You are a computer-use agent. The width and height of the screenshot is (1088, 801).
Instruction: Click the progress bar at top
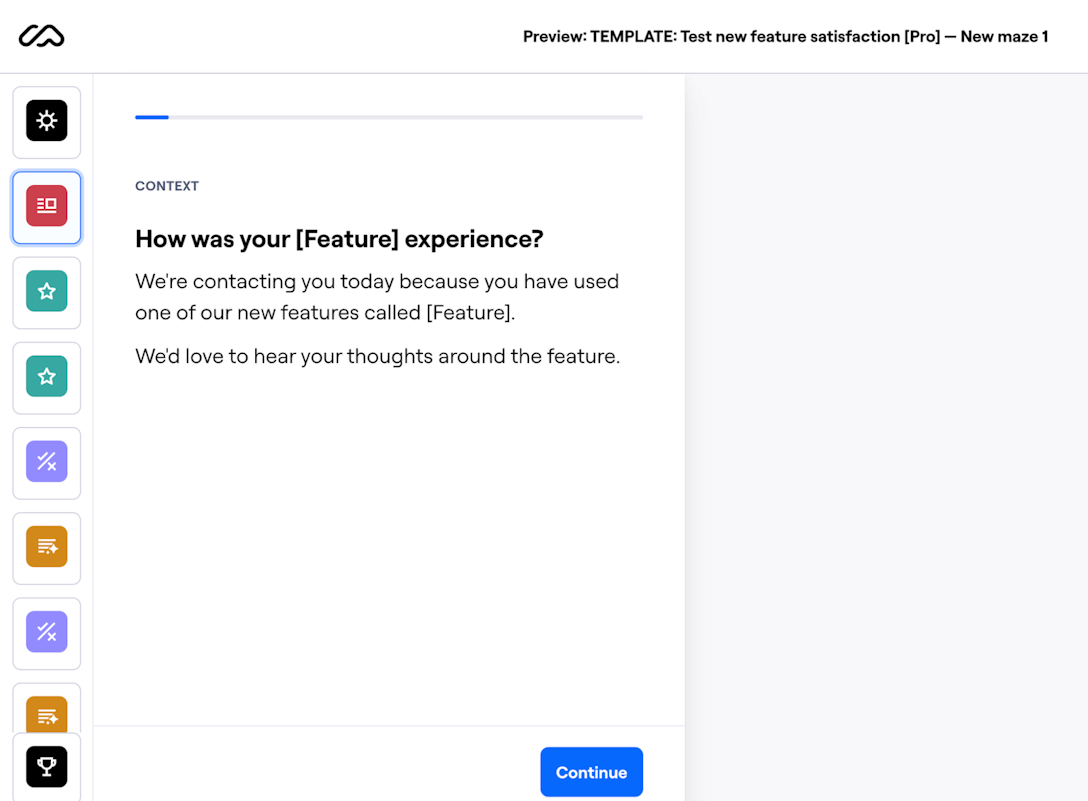[x=388, y=117]
